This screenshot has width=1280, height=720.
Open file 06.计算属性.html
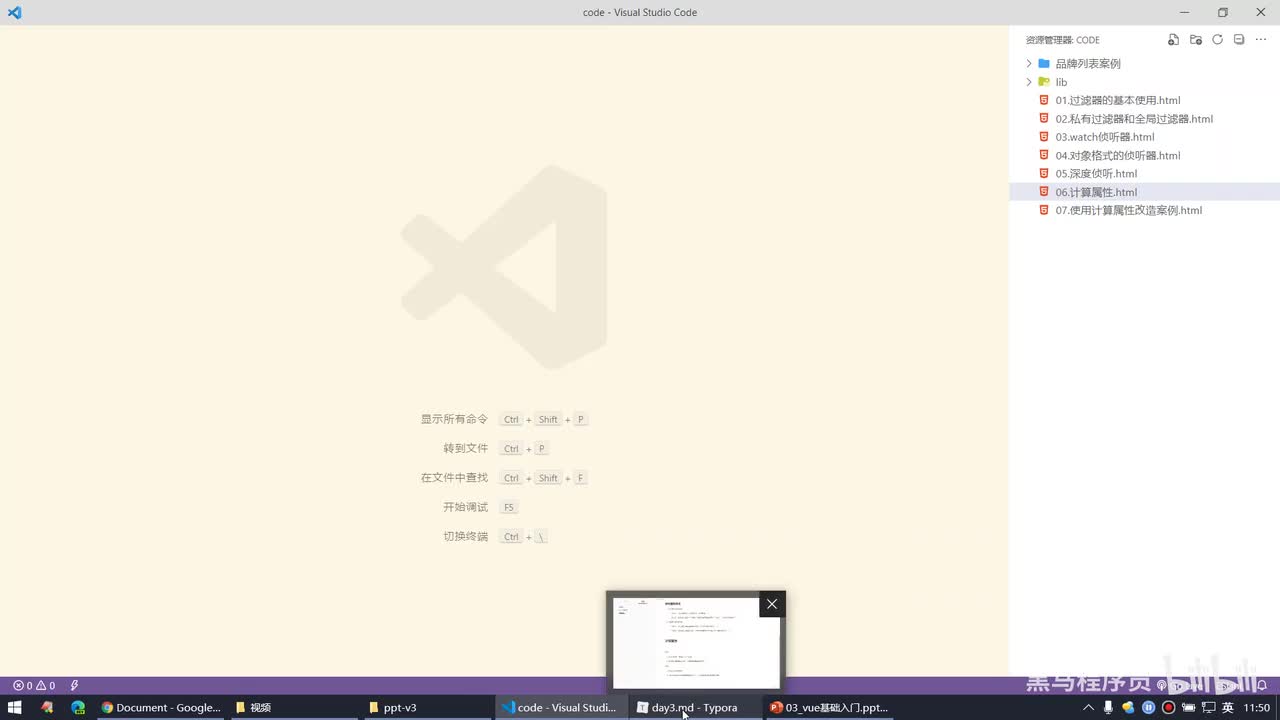tap(1144, 192)
